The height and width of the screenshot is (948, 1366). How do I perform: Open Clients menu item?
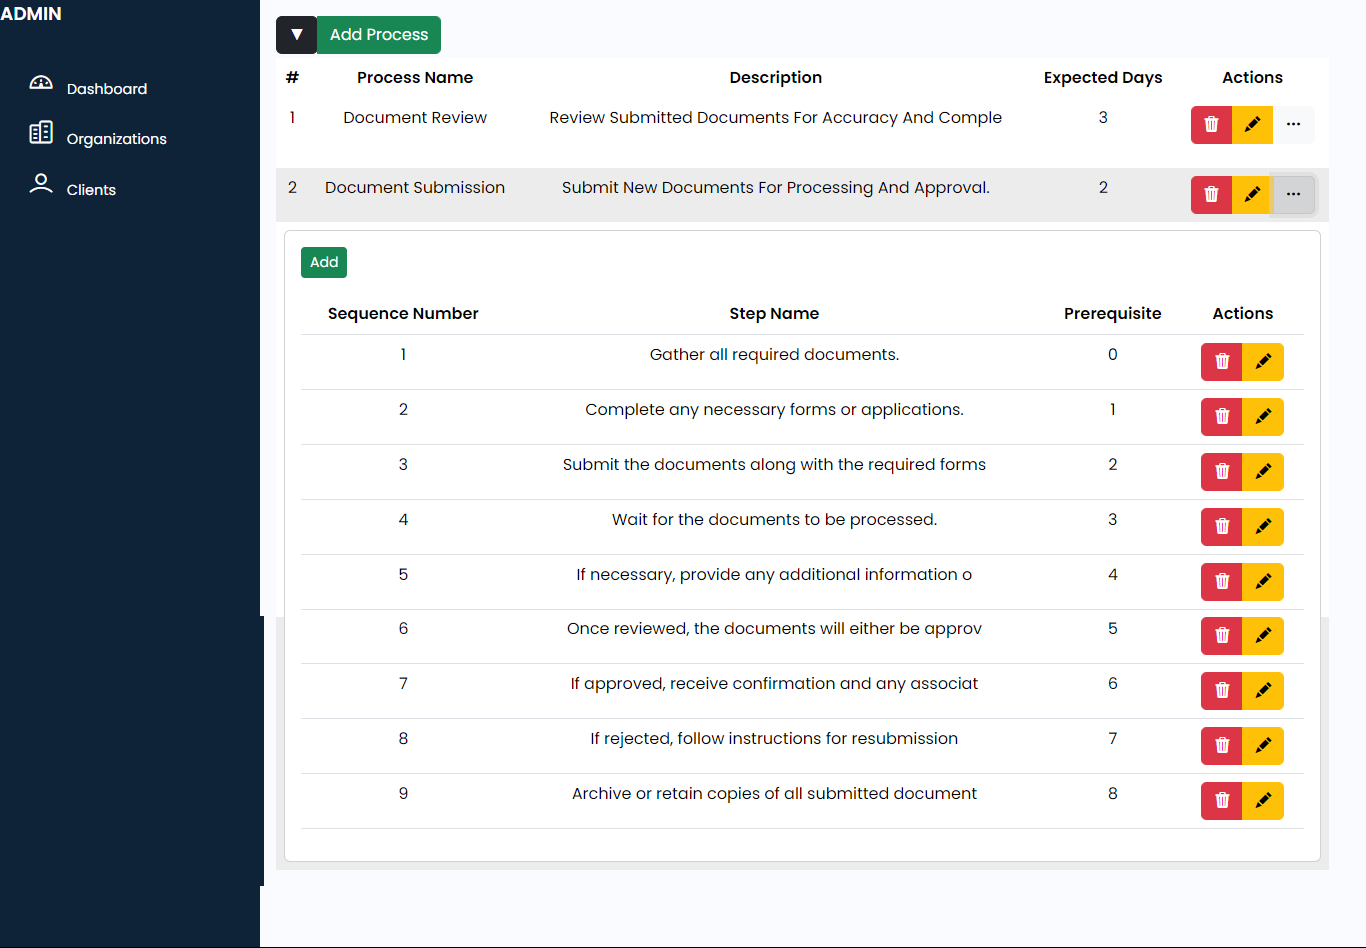point(91,190)
